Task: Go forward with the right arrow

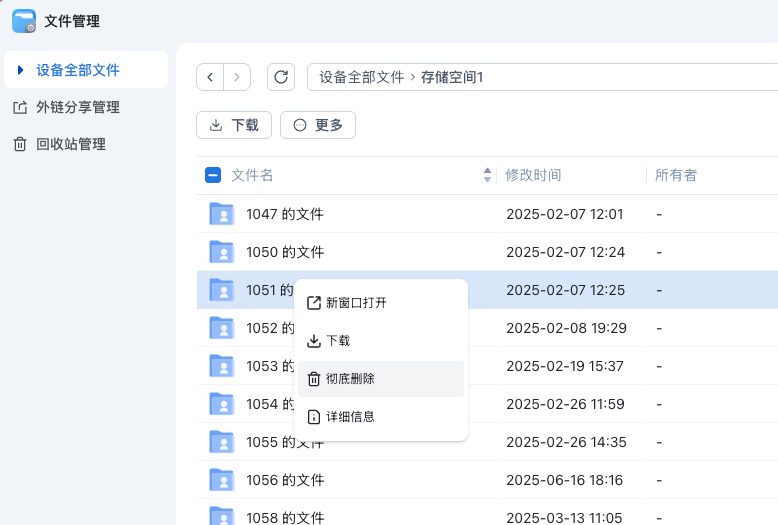Action: (x=237, y=77)
